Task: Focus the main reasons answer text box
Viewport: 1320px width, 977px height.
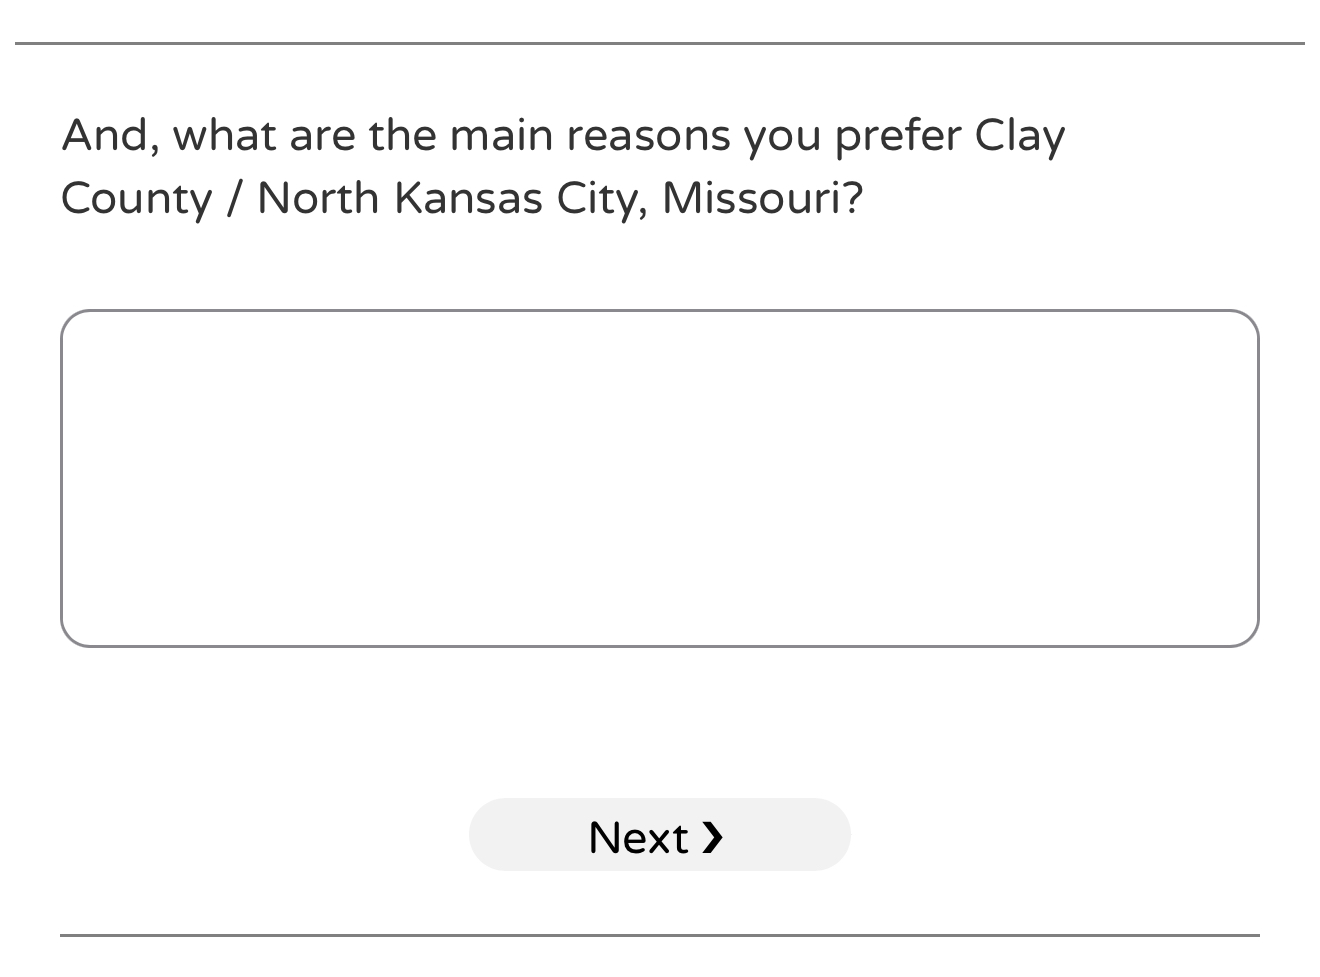Action: [x=659, y=478]
